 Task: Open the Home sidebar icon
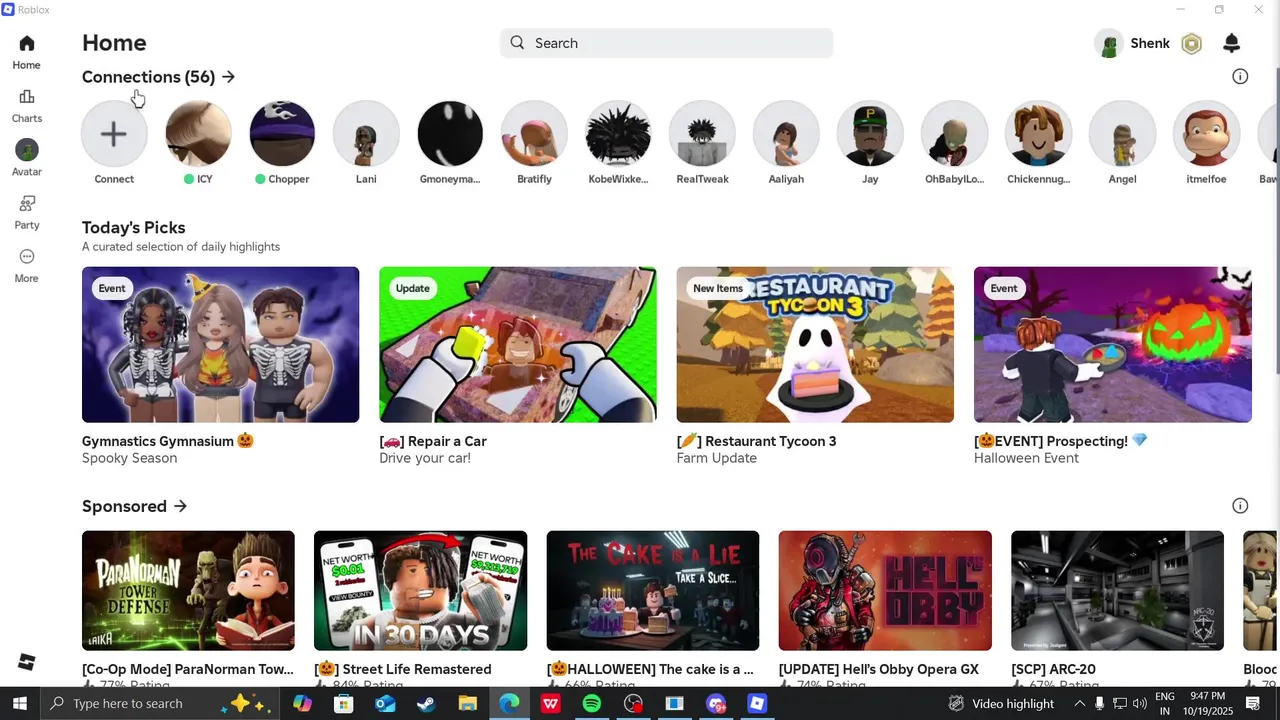coord(27,43)
